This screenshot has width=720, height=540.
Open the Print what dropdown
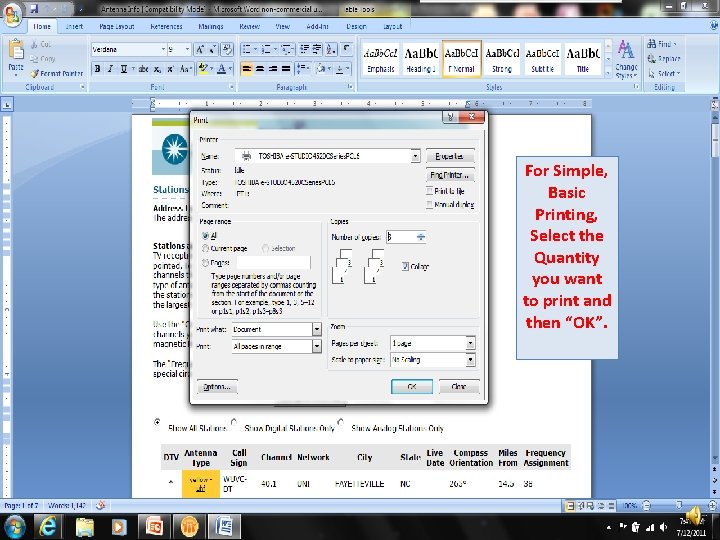[316, 329]
